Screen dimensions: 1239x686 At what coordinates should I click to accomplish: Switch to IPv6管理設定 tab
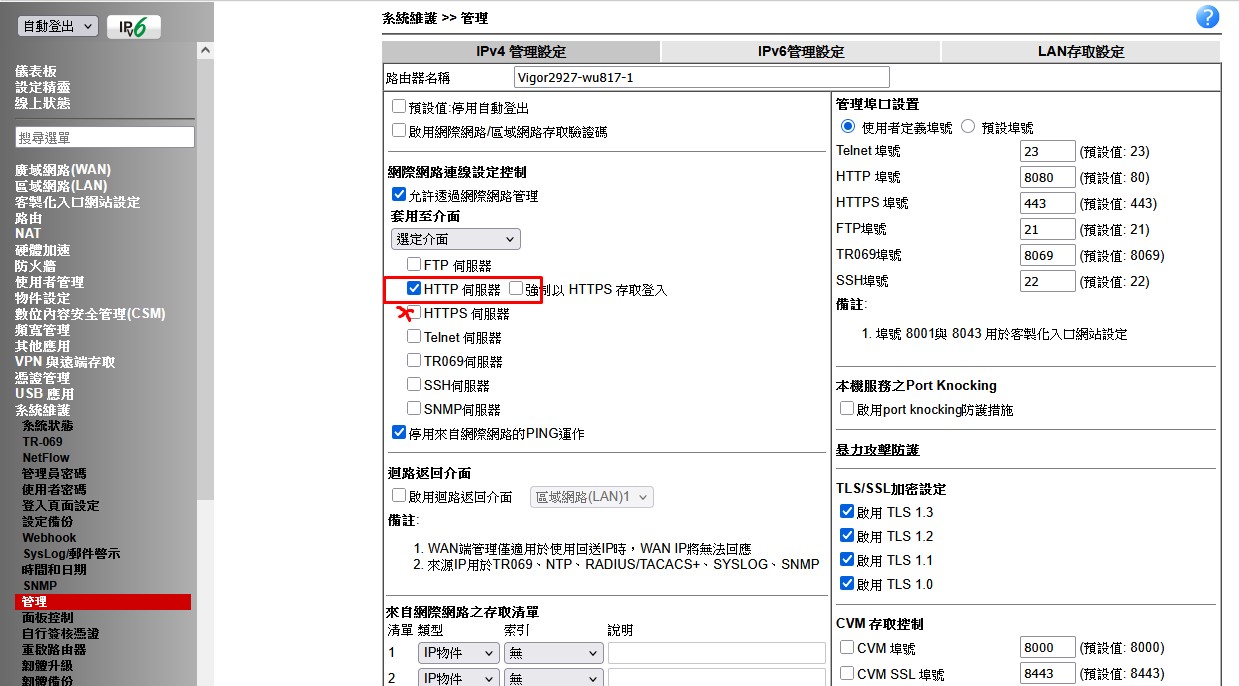point(800,52)
